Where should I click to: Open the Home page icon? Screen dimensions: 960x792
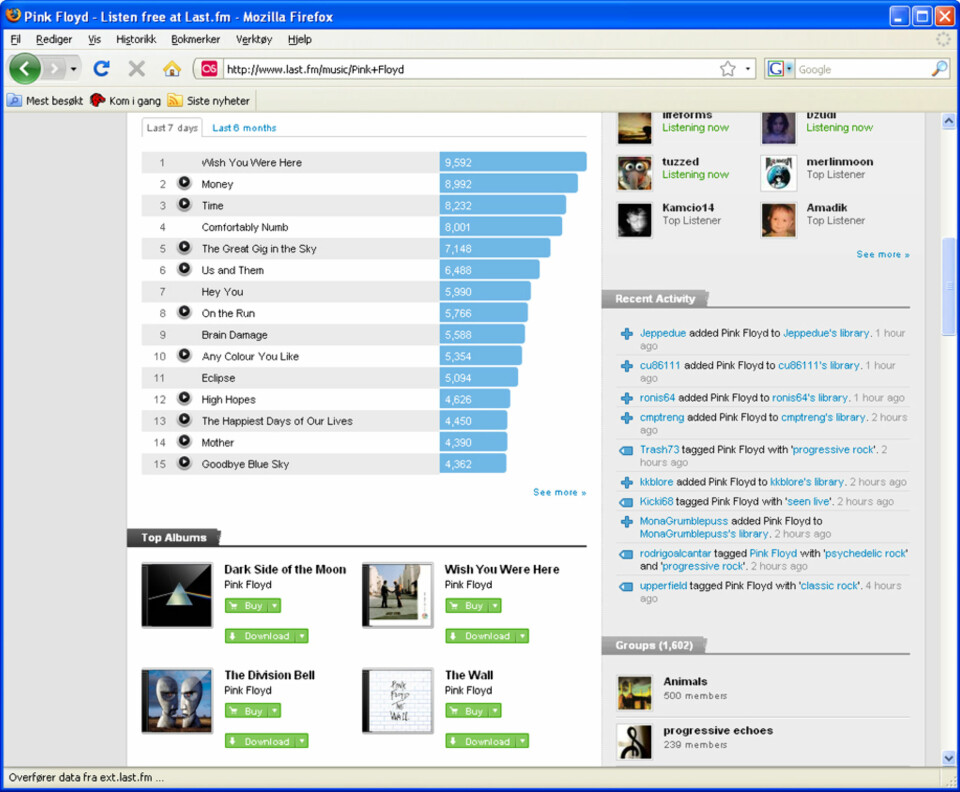pyautogui.click(x=172, y=69)
